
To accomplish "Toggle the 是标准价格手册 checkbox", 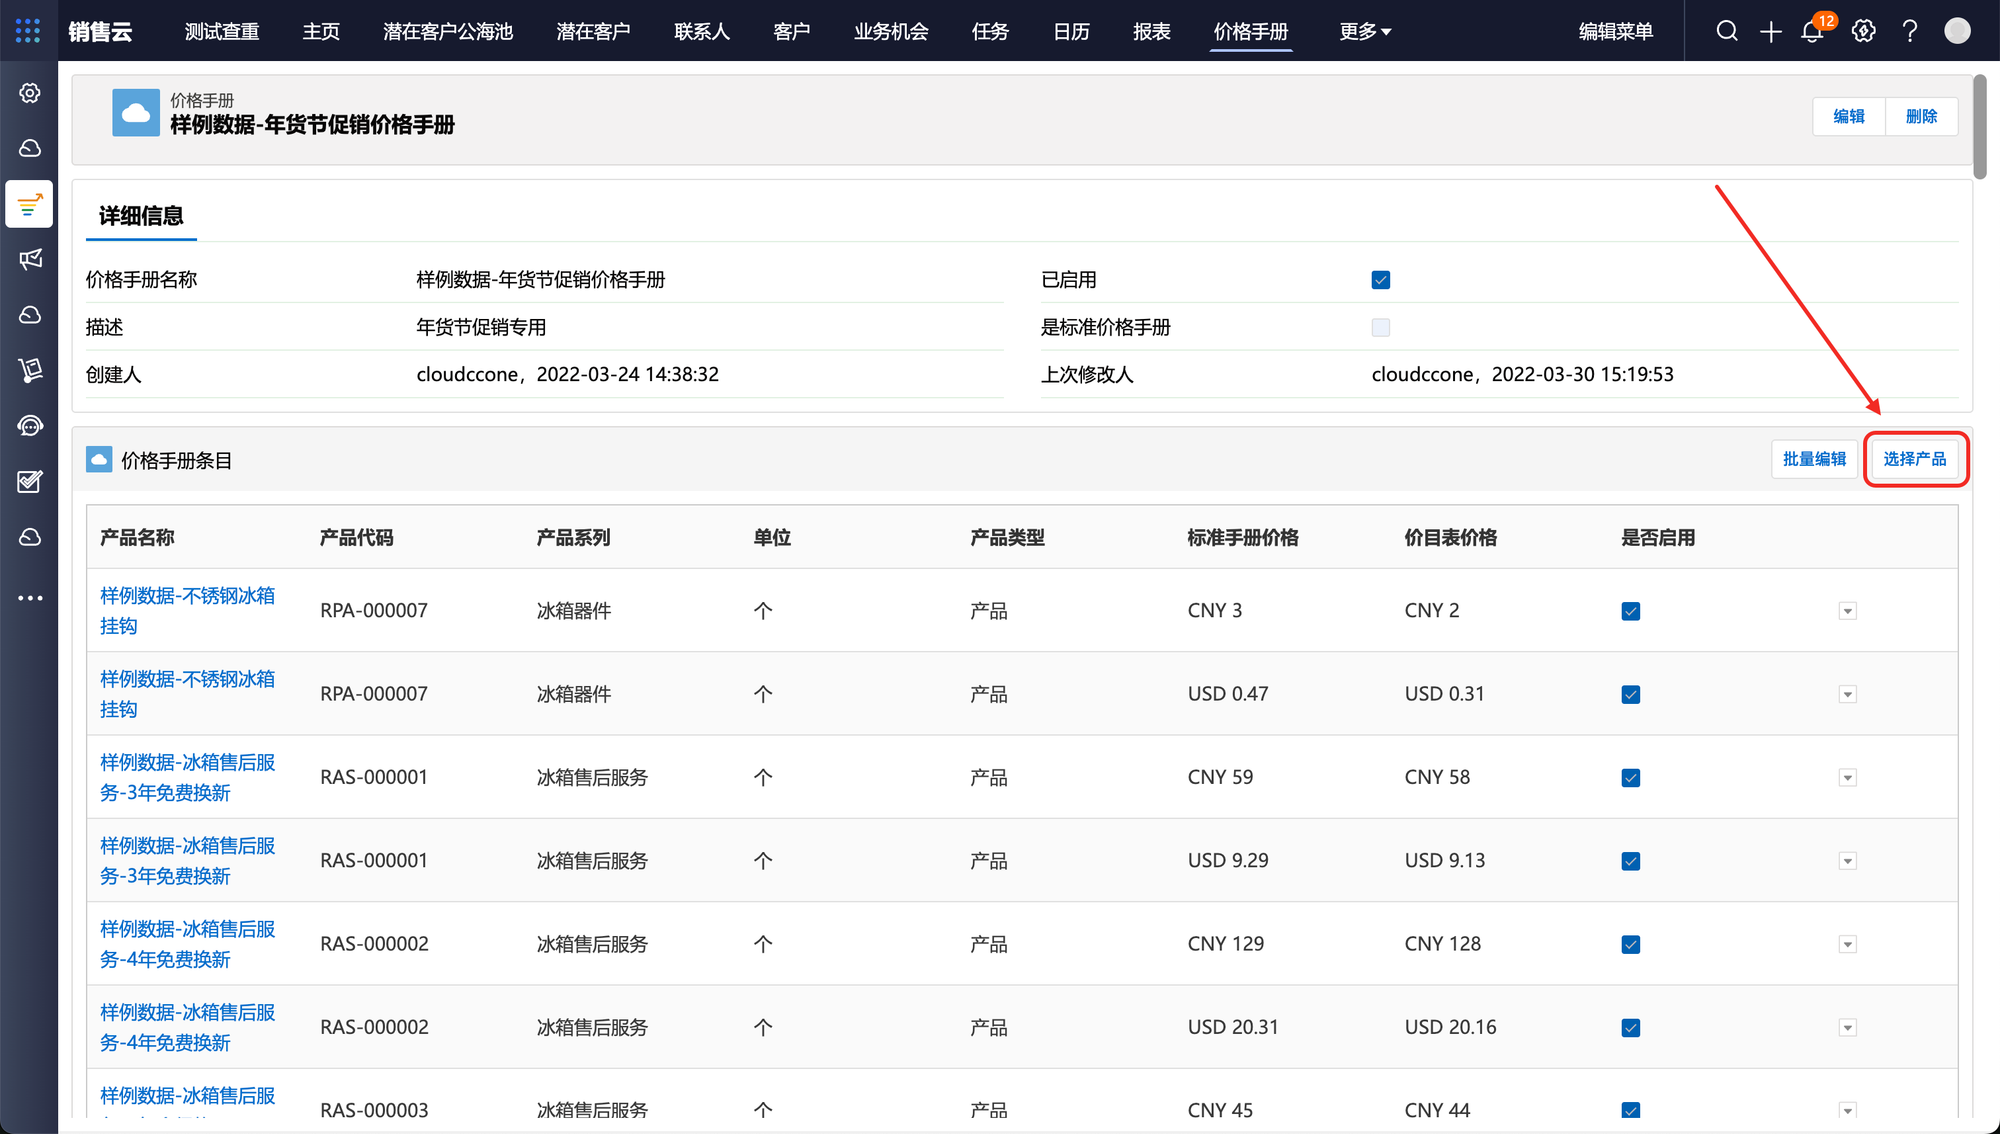I will click(1381, 327).
